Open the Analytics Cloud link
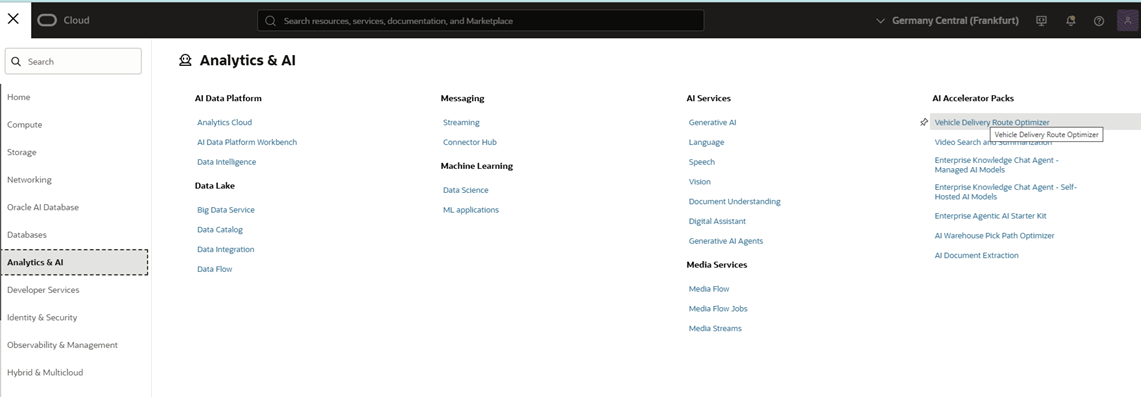This screenshot has height=397, width=1141. [225, 123]
